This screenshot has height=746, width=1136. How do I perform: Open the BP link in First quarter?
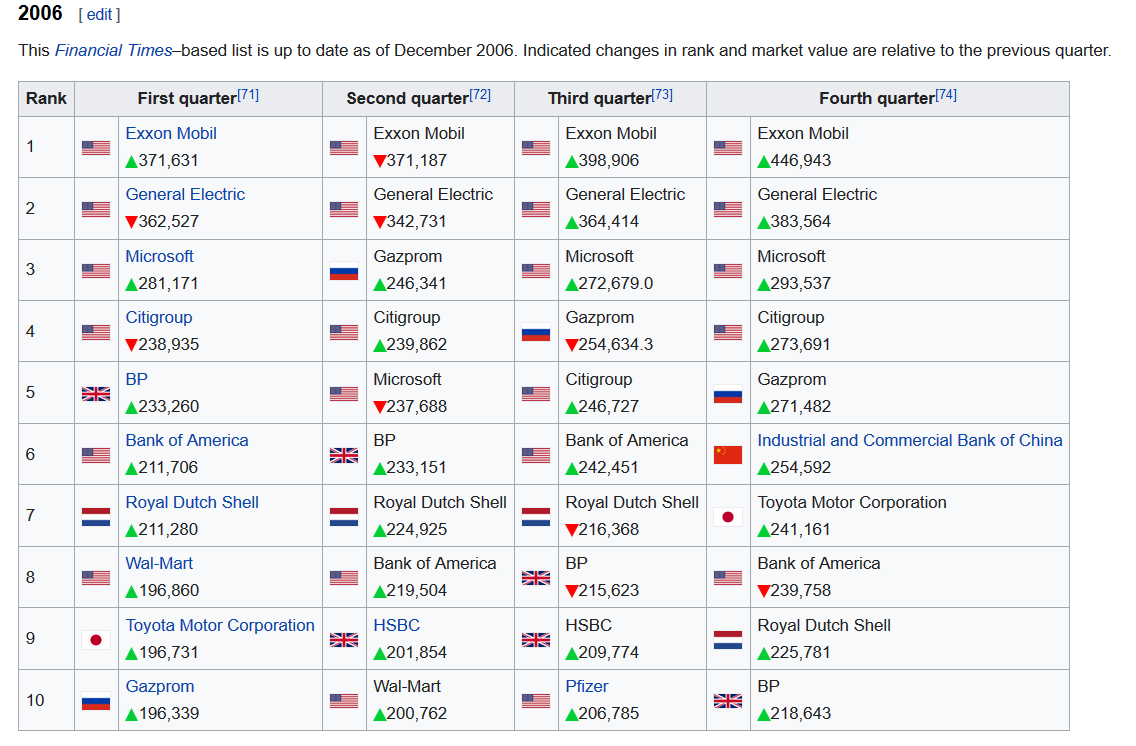coord(136,380)
